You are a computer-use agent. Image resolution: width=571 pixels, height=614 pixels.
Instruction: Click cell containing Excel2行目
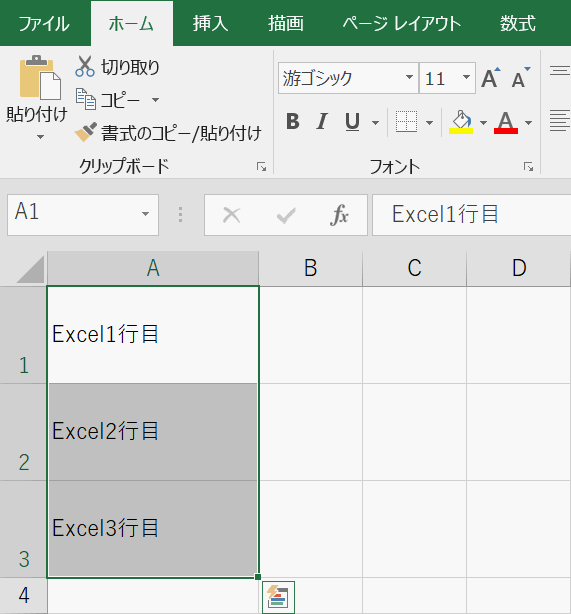point(153,432)
